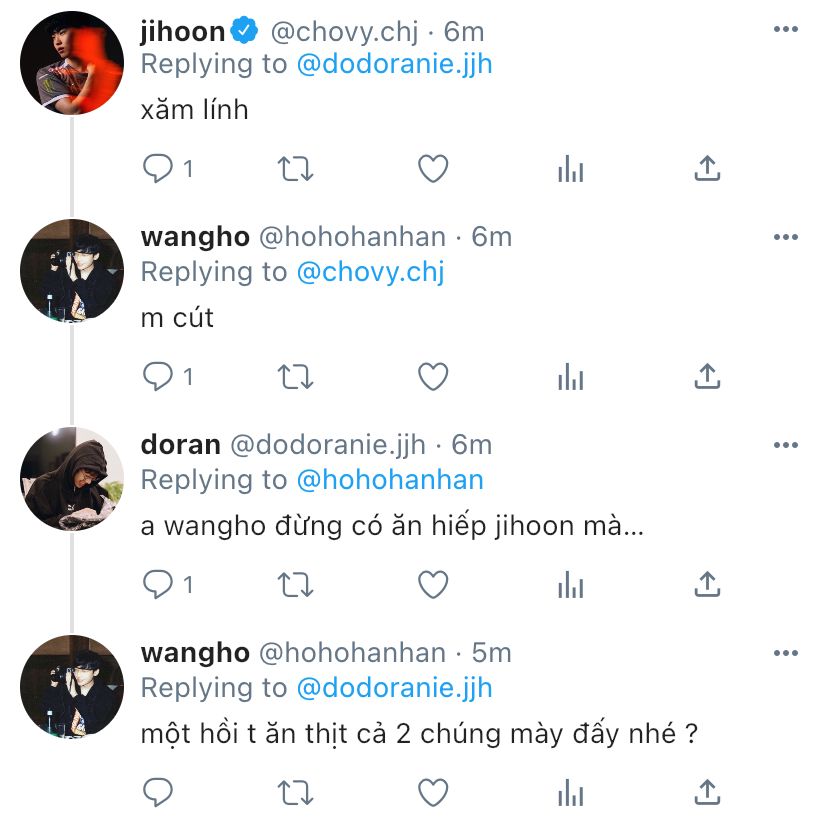This screenshot has height=820, width=828.
Task: Open more options on "m cút" tweet
Action: [786, 237]
